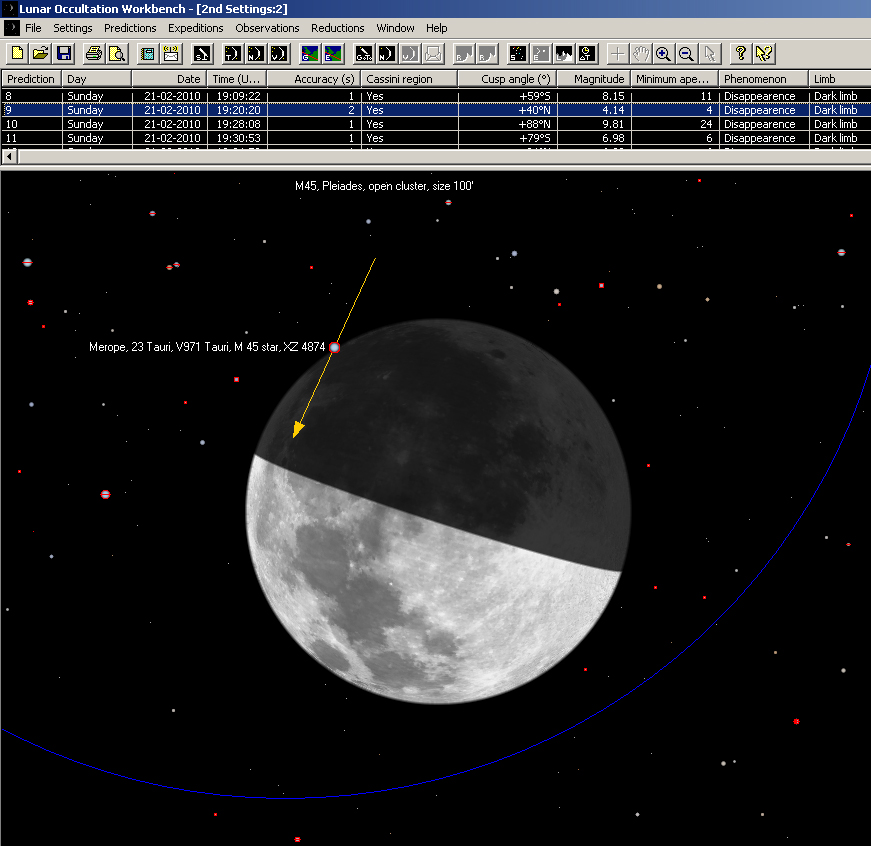
Task: Click the Help question mark icon
Action: 740,54
